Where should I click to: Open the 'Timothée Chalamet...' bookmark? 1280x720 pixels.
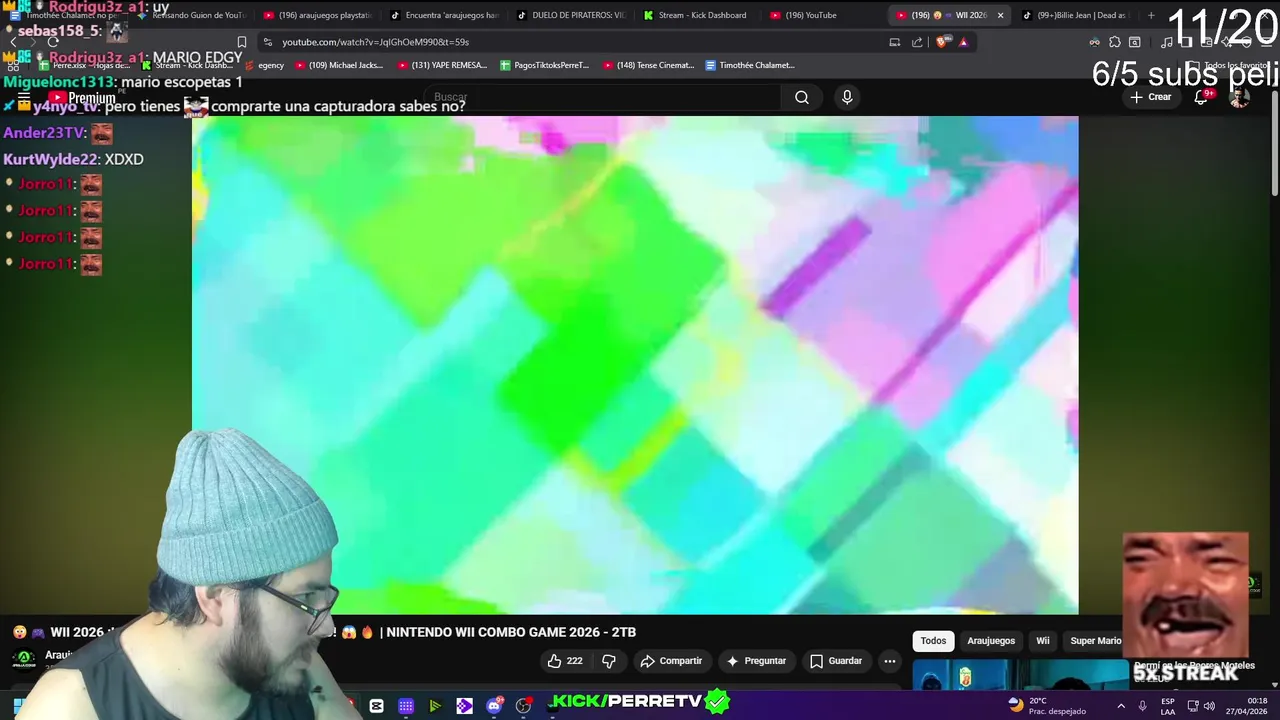coord(750,65)
